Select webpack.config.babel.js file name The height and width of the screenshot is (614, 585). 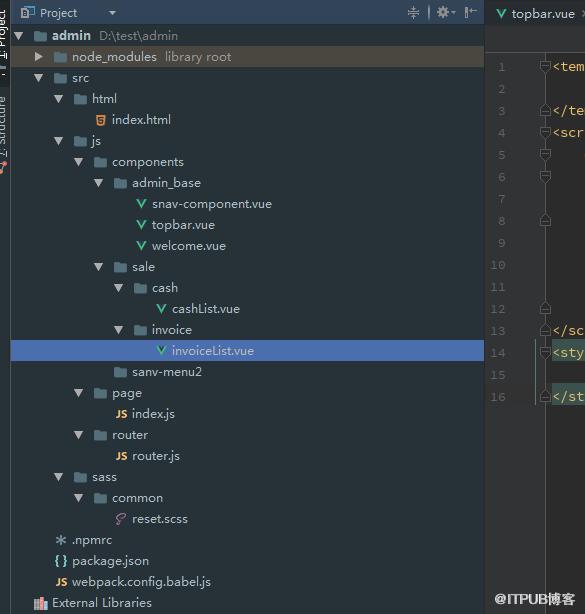pyautogui.click(x=141, y=582)
